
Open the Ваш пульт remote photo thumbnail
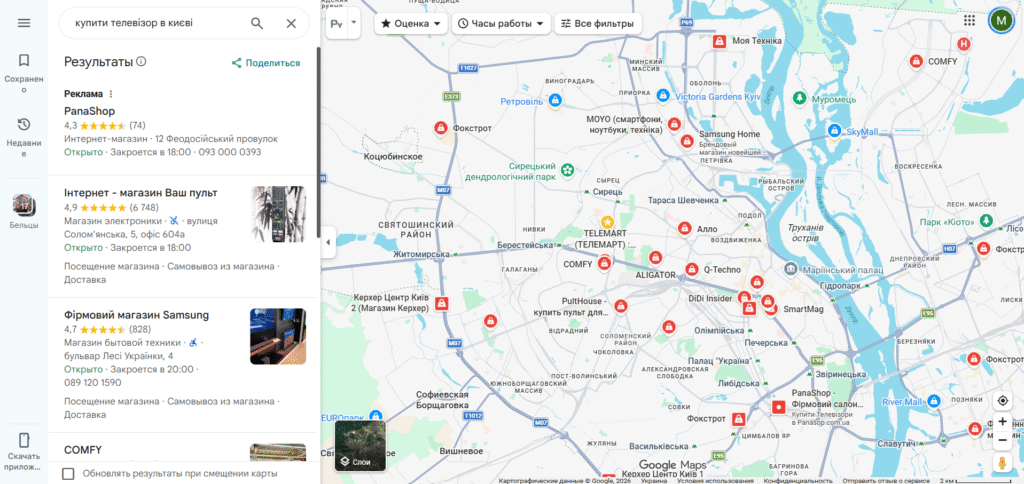pos(279,214)
